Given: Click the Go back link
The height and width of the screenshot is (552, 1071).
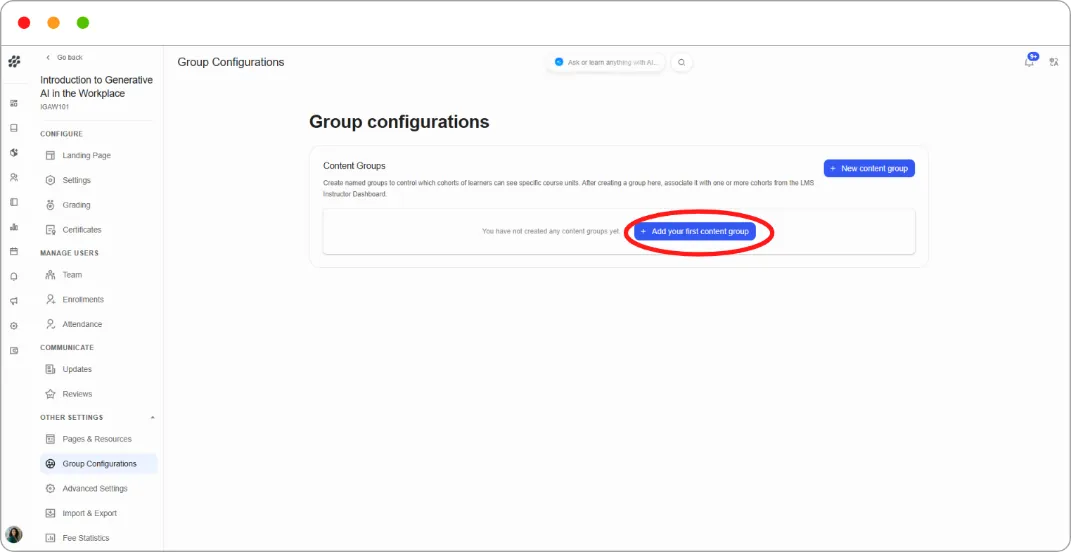Looking at the screenshot, I should [64, 57].
